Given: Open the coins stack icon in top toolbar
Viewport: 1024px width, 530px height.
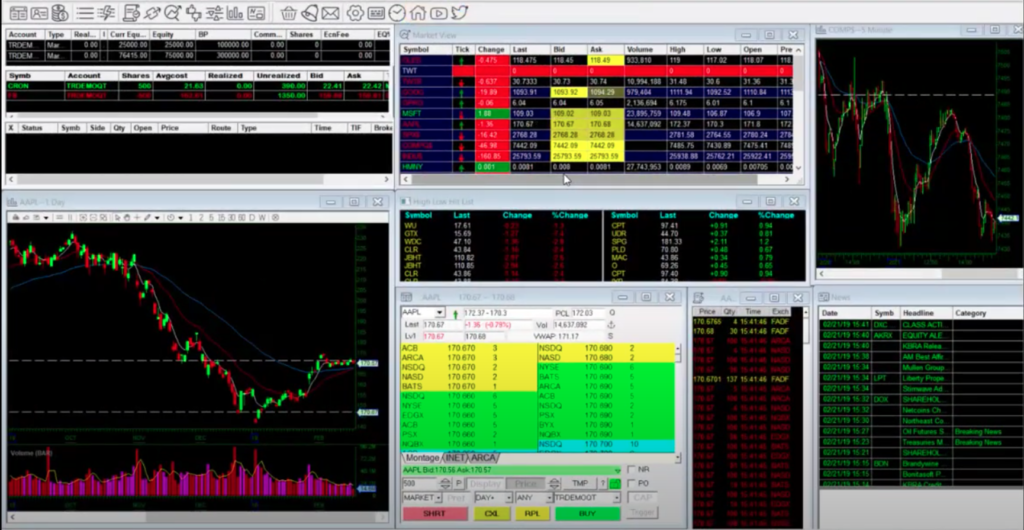Looking at the screenshot, I should click(60, 13).
